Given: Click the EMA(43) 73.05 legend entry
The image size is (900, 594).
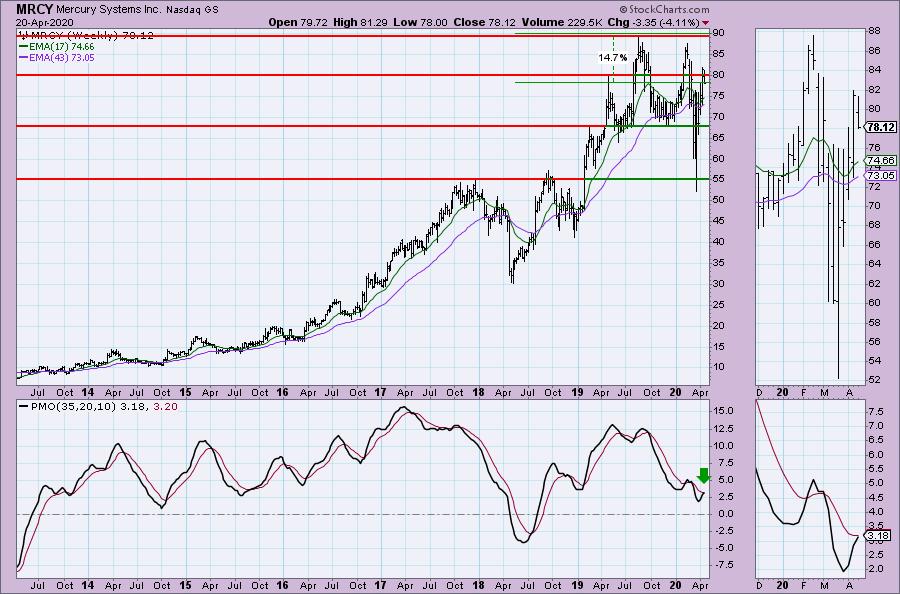Looking at the screenshot, I should click(57, 57).
